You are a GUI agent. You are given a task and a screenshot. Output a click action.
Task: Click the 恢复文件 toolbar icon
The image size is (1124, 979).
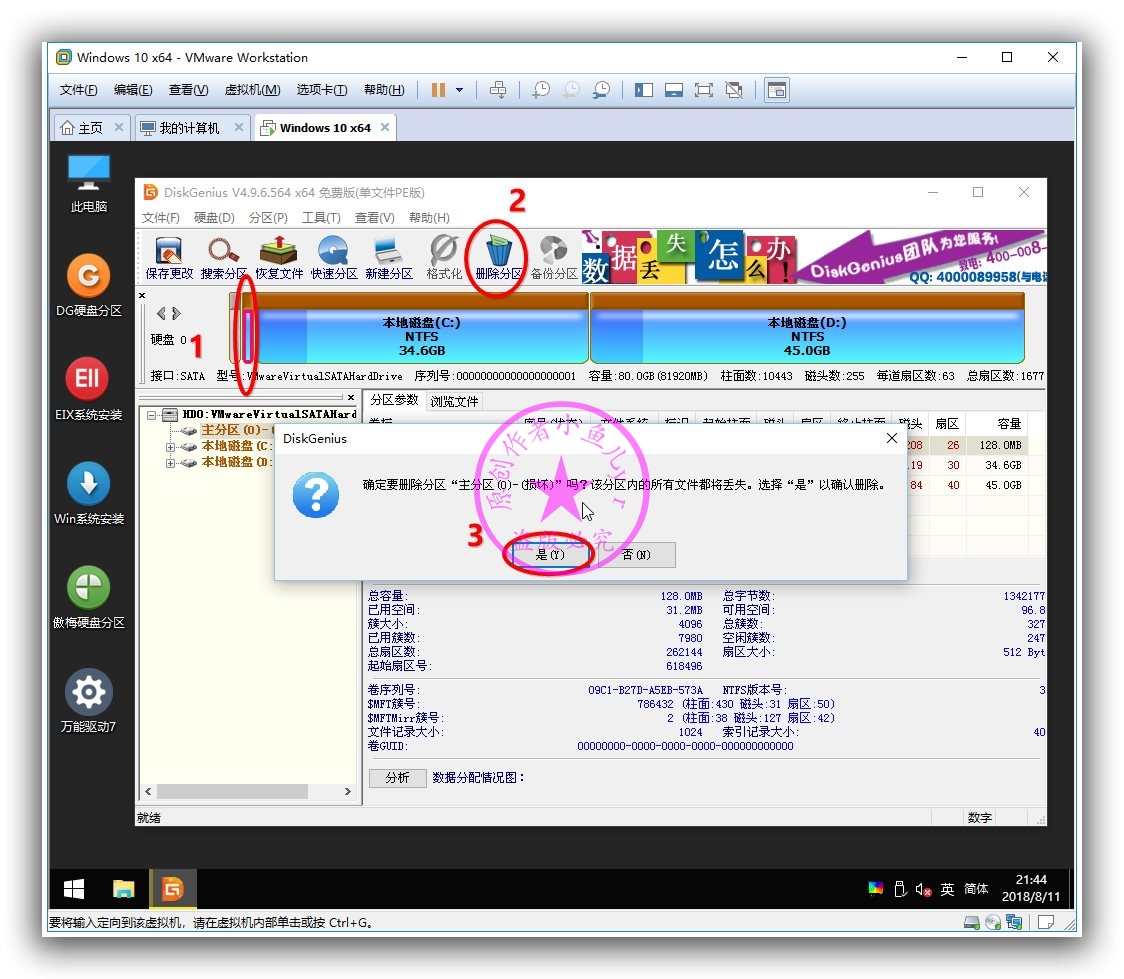(279, 258)
